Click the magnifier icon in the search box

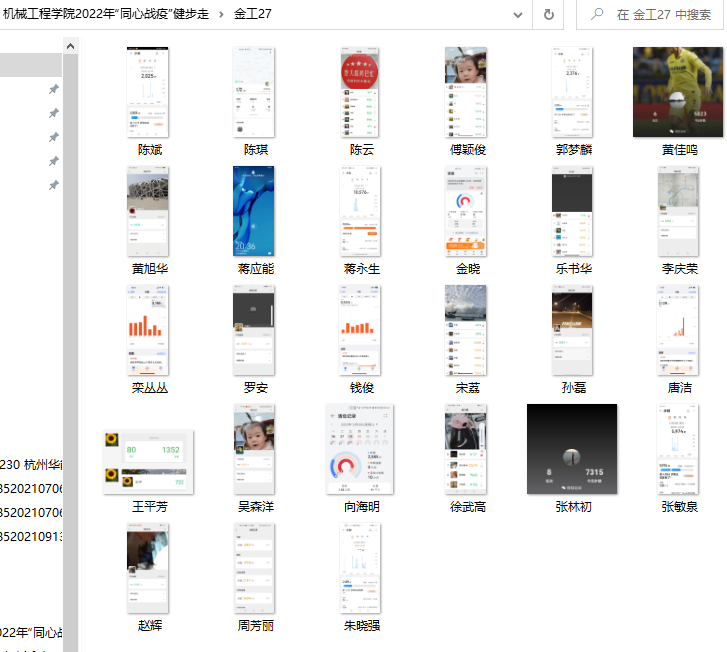(596, 15)
